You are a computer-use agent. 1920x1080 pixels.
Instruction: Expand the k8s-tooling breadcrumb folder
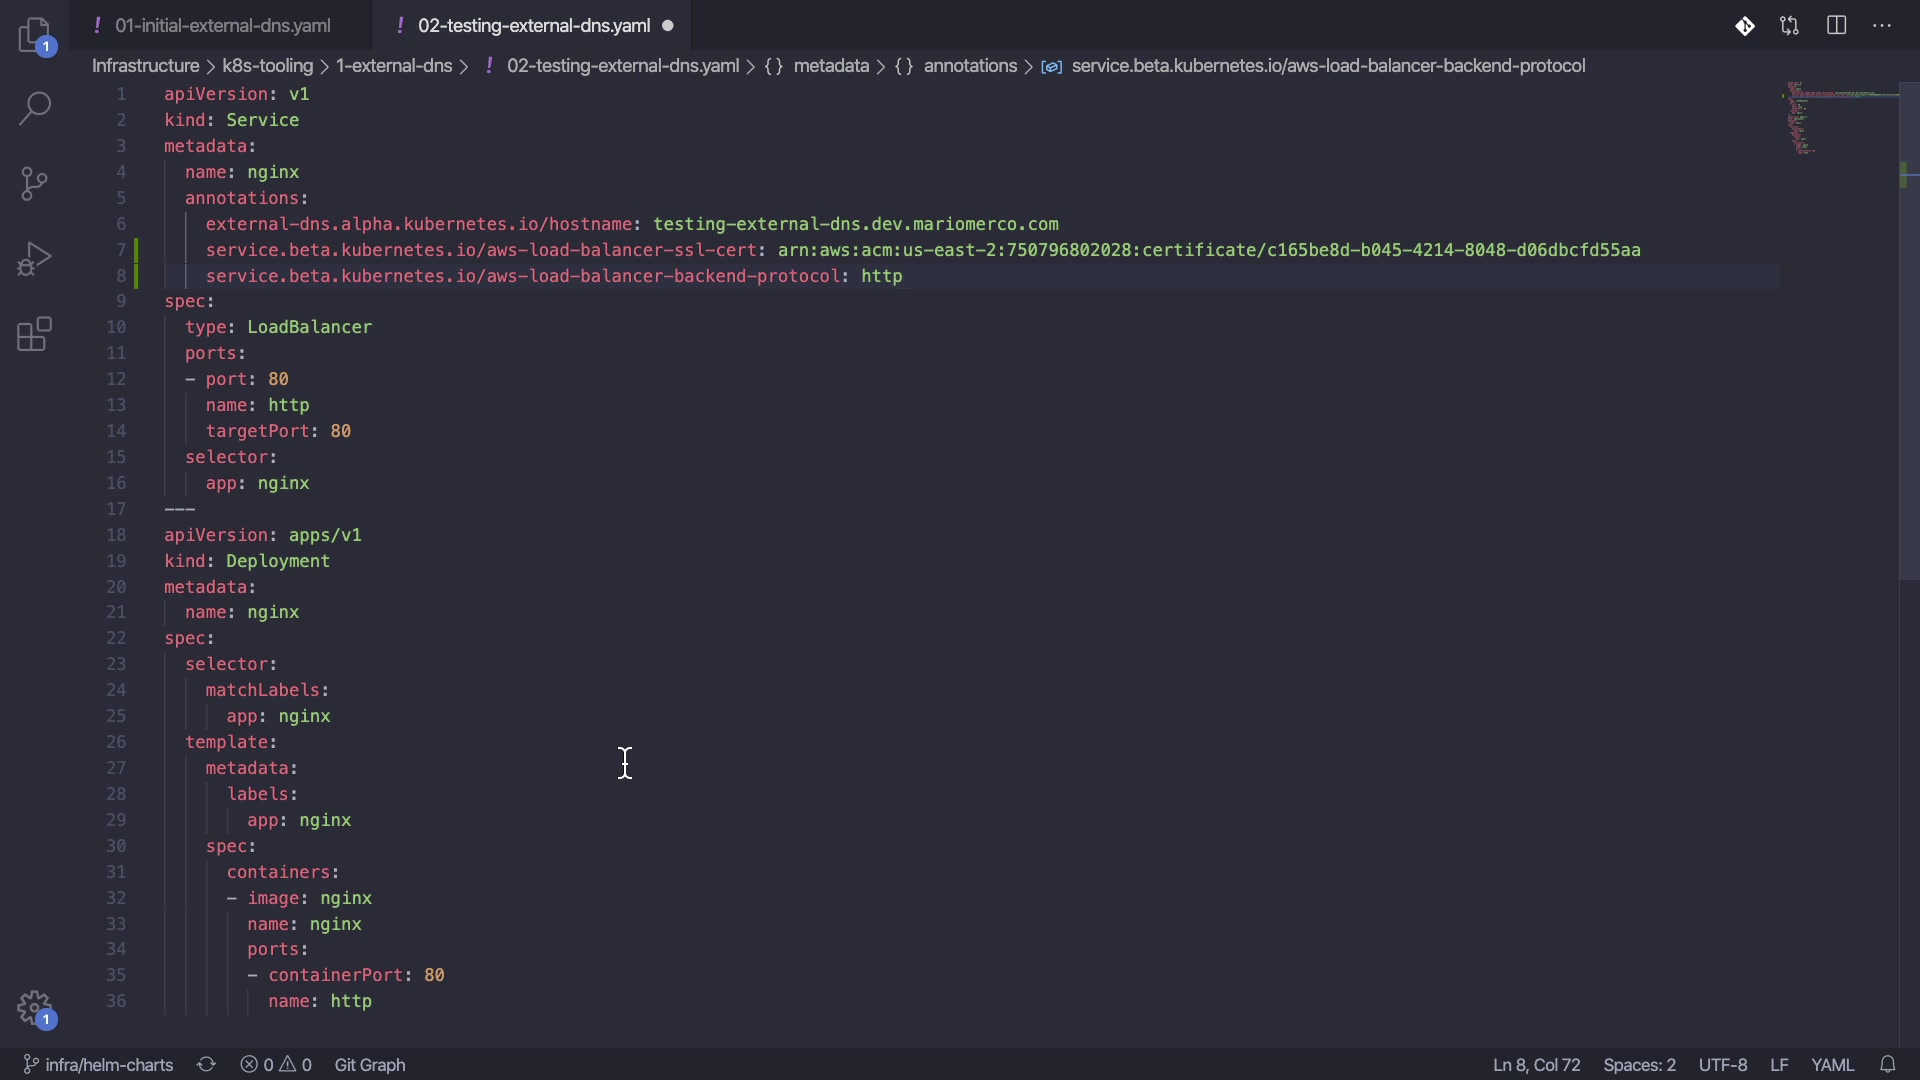tap(268, 66)
